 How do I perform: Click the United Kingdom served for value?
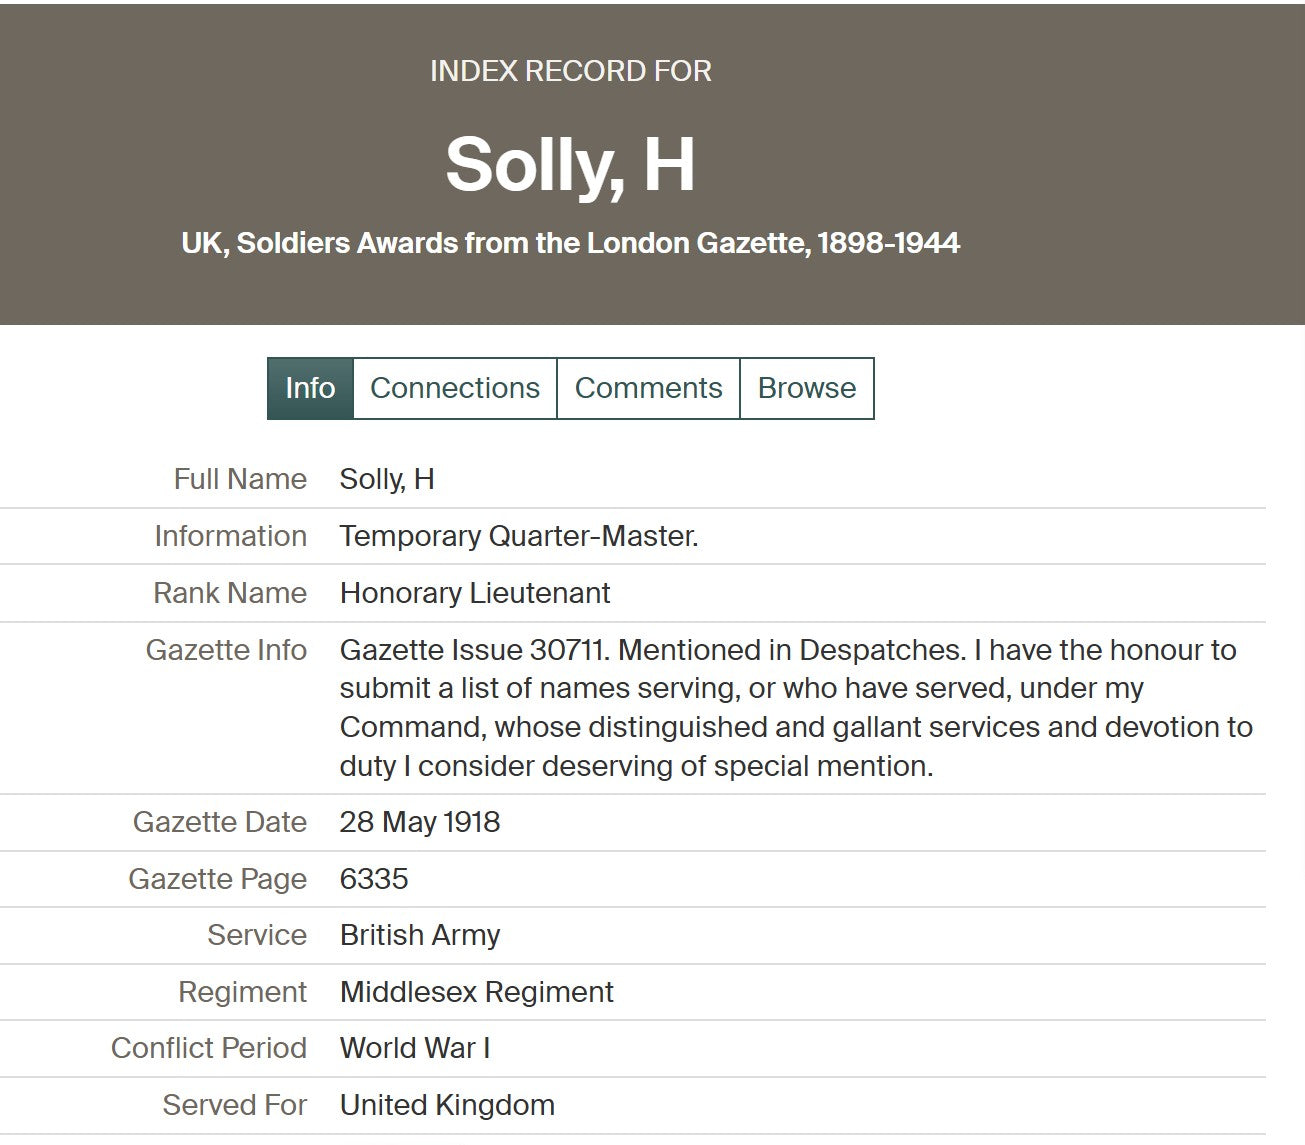pyautogui.click(x=447, y=1105)
